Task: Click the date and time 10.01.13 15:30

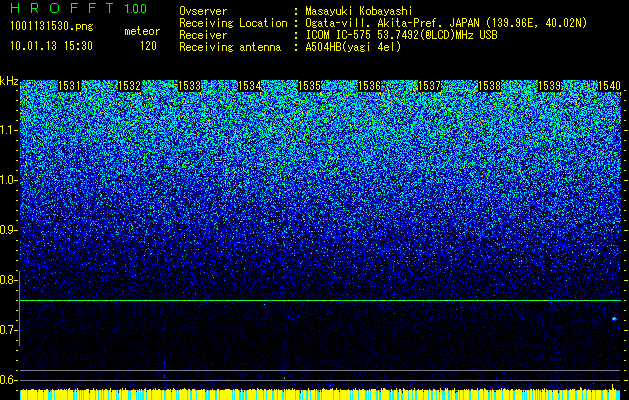Action: pos(51,46)
